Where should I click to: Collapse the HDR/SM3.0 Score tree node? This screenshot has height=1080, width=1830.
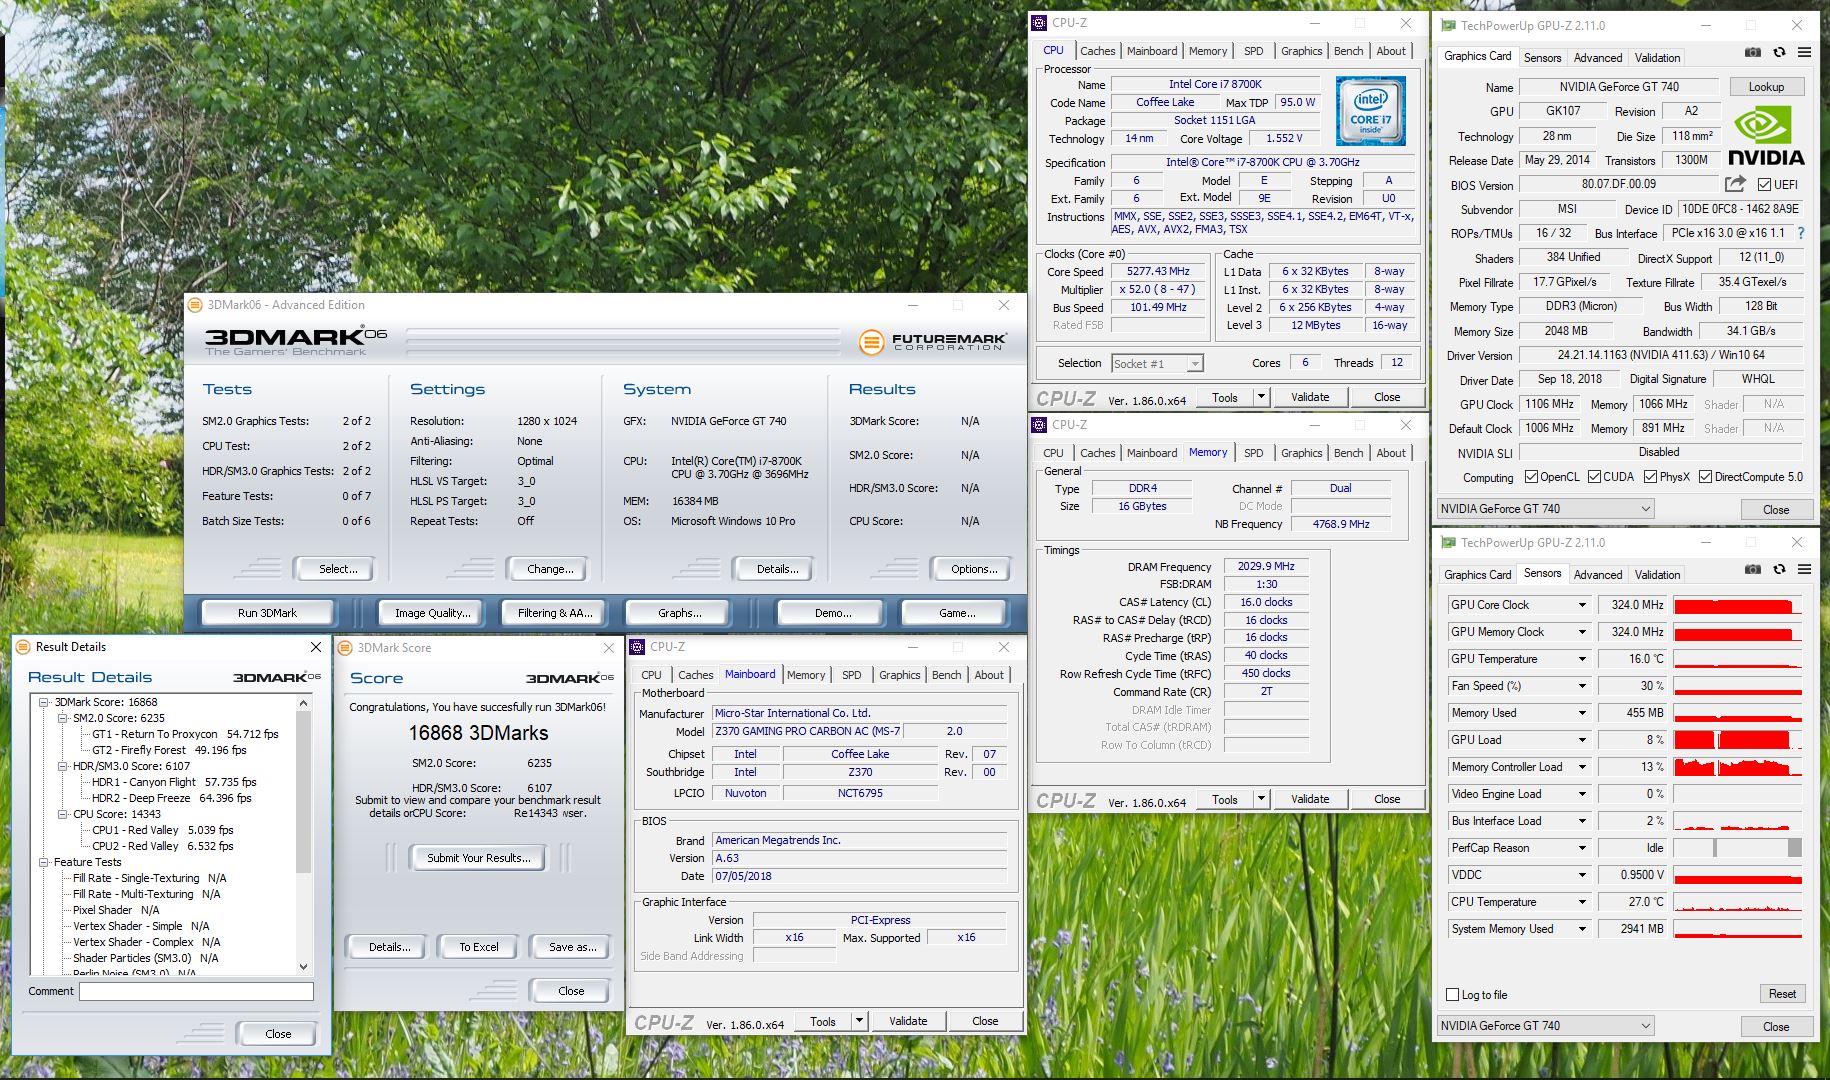coord(63,766)
